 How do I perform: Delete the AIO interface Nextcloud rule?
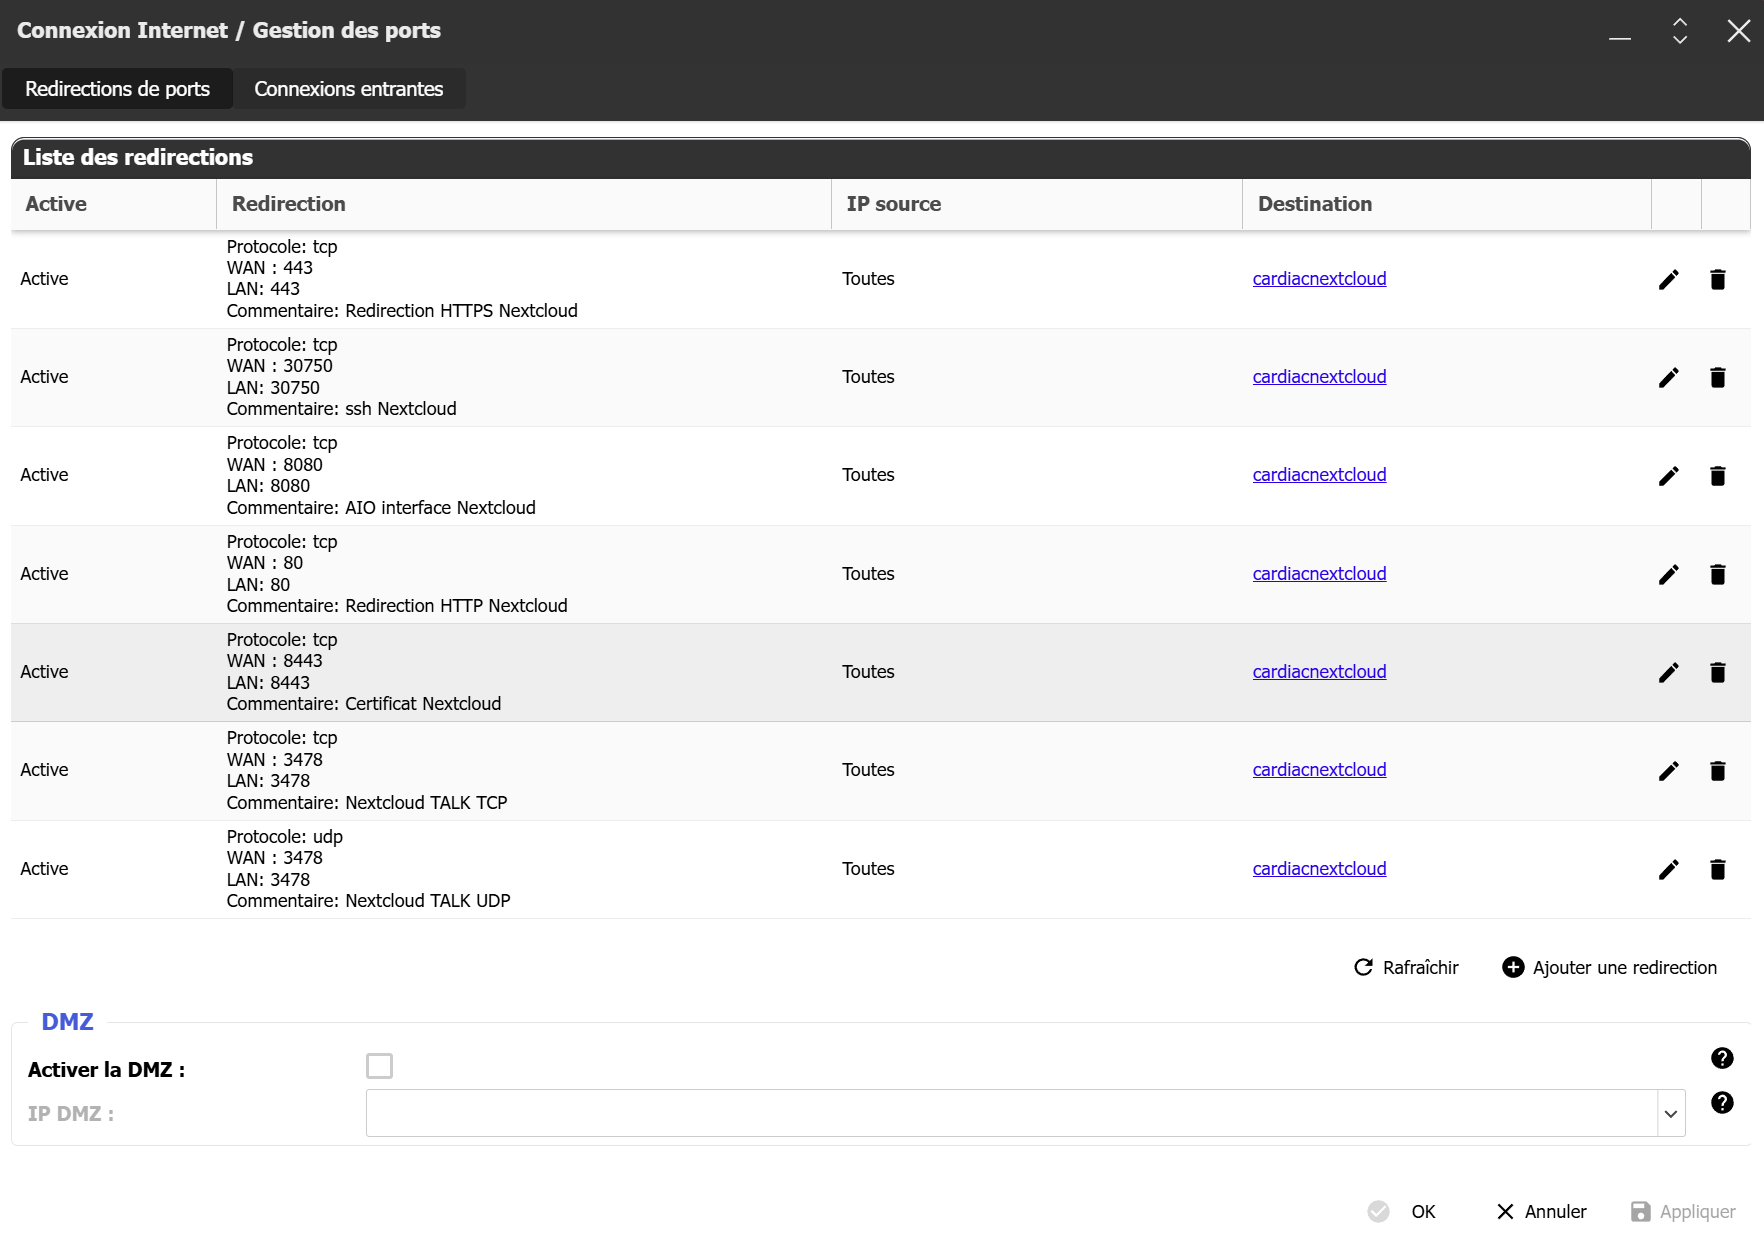pos(1717,476)
